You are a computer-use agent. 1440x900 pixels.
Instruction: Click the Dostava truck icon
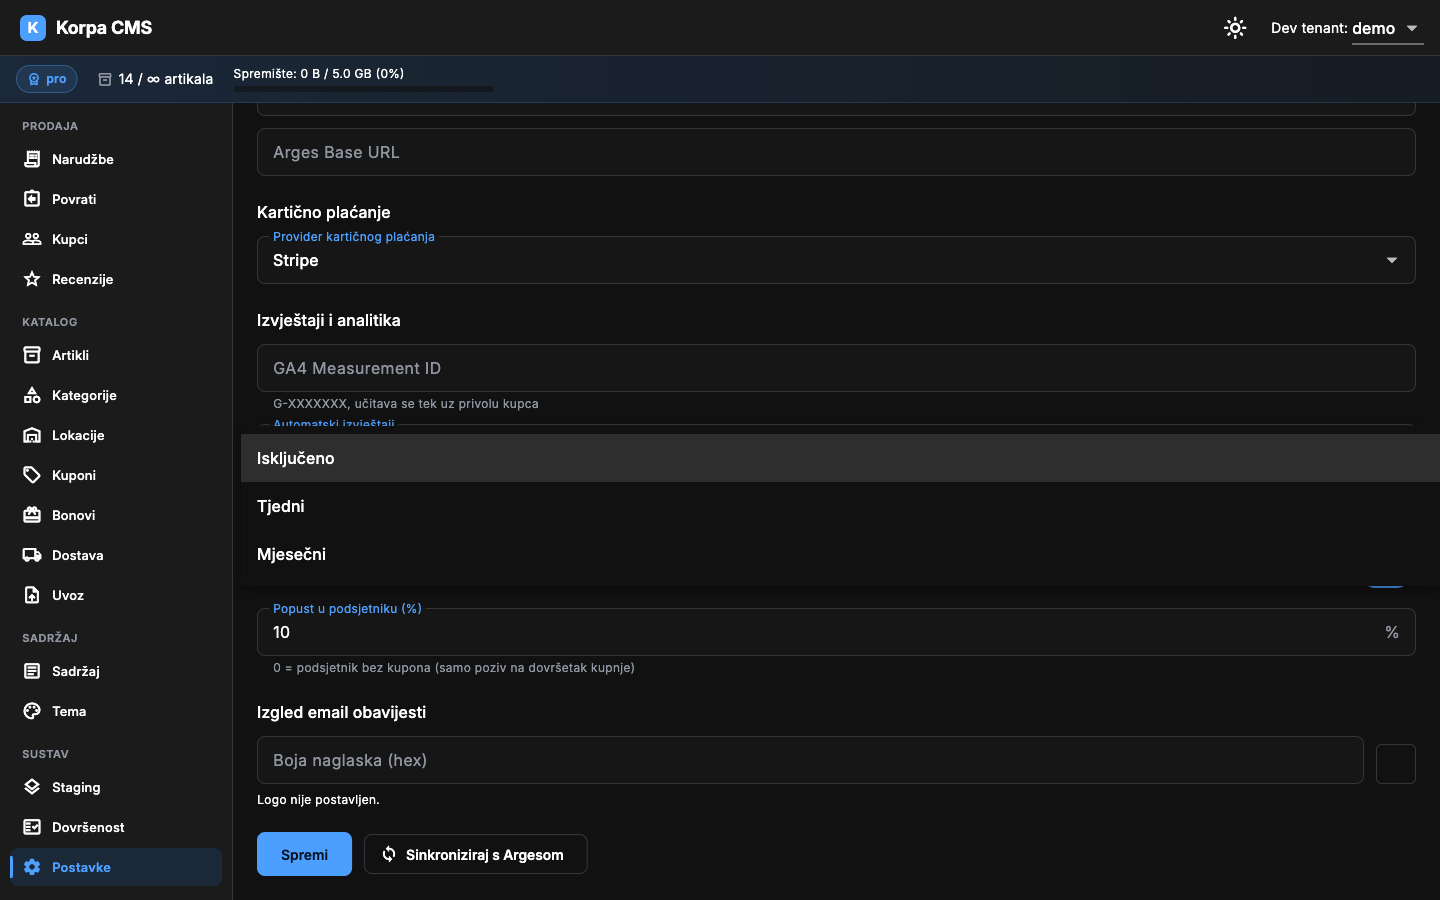pyautogui.click(x=32, y=555)
